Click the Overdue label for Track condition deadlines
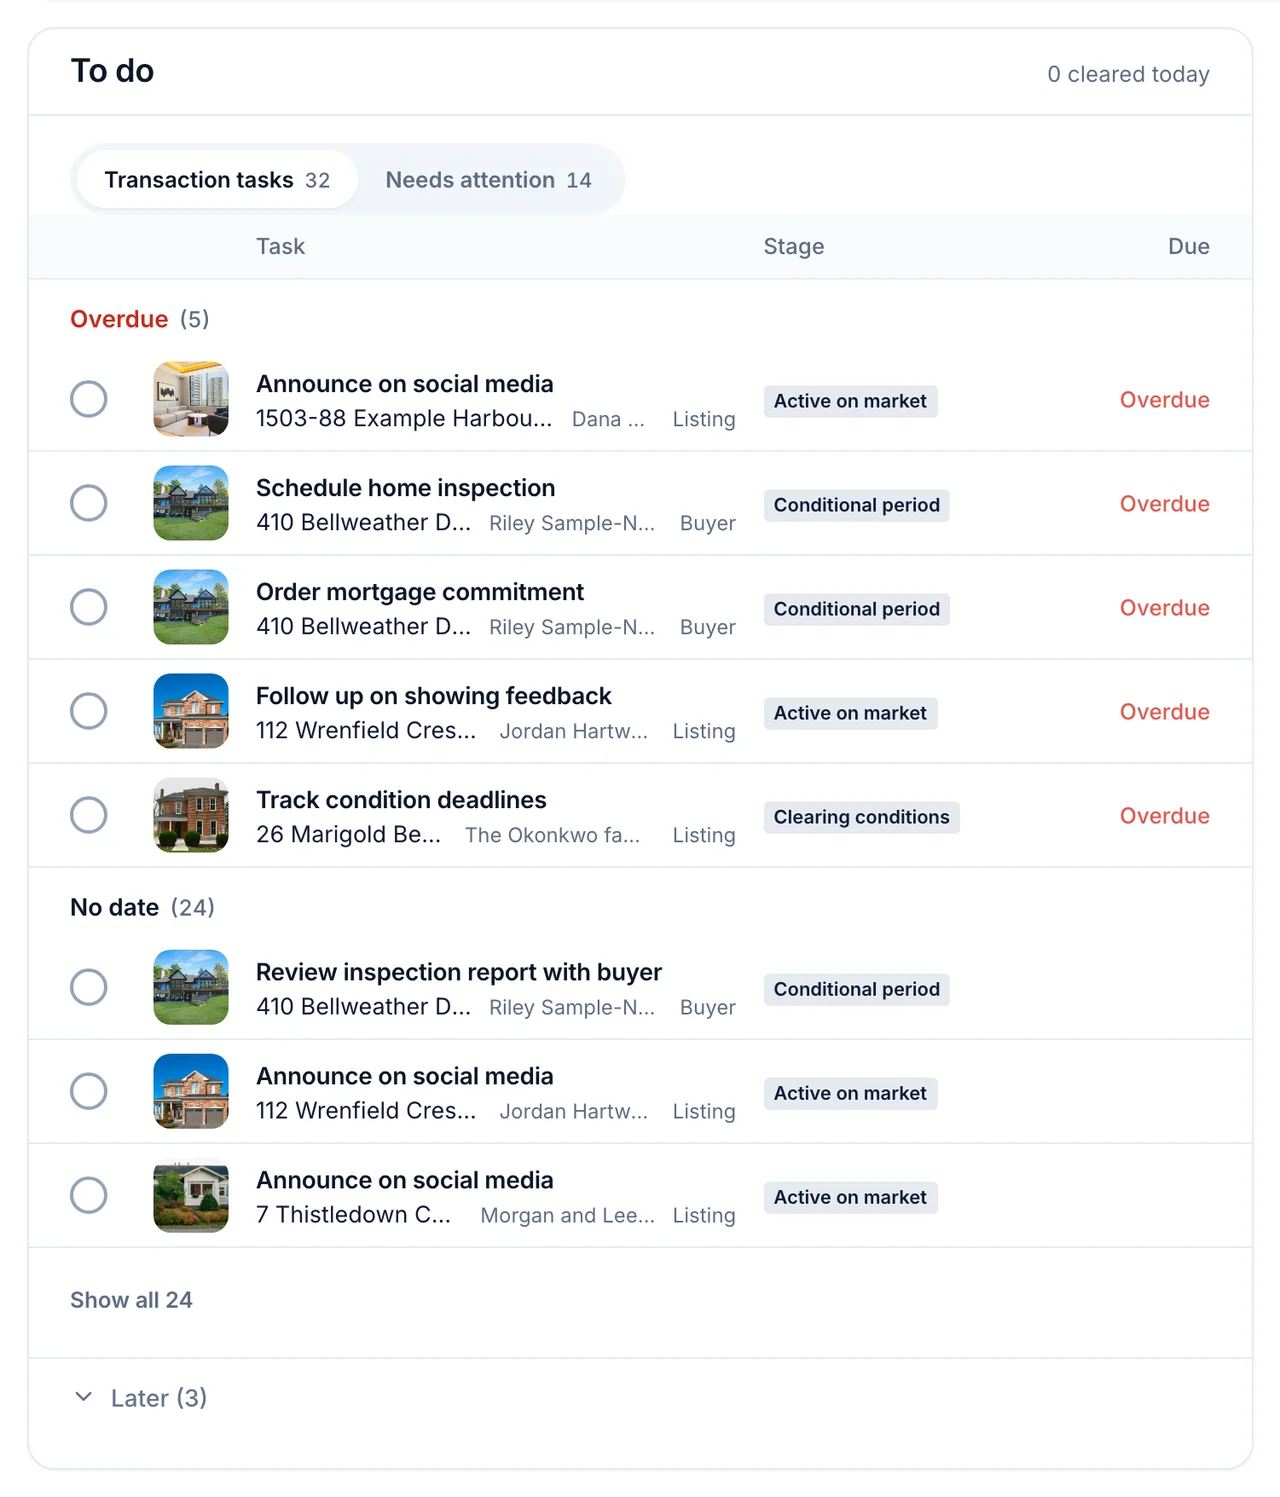Viewport: 1280px width, 1497px height. point(1165,816)
